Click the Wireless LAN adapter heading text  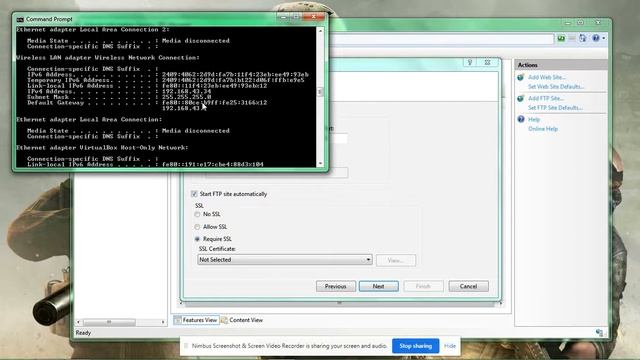(108, 58)
